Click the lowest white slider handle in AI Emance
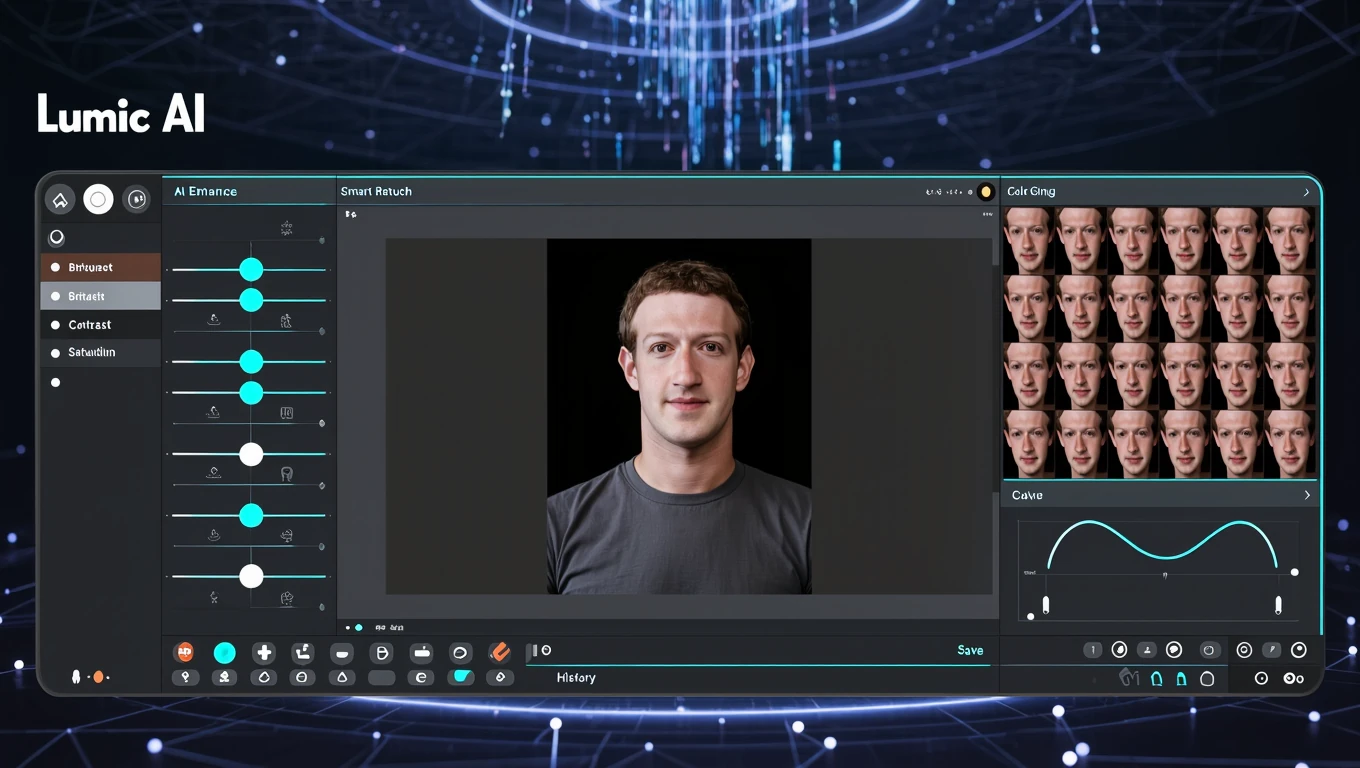 [x=251, y=576]
